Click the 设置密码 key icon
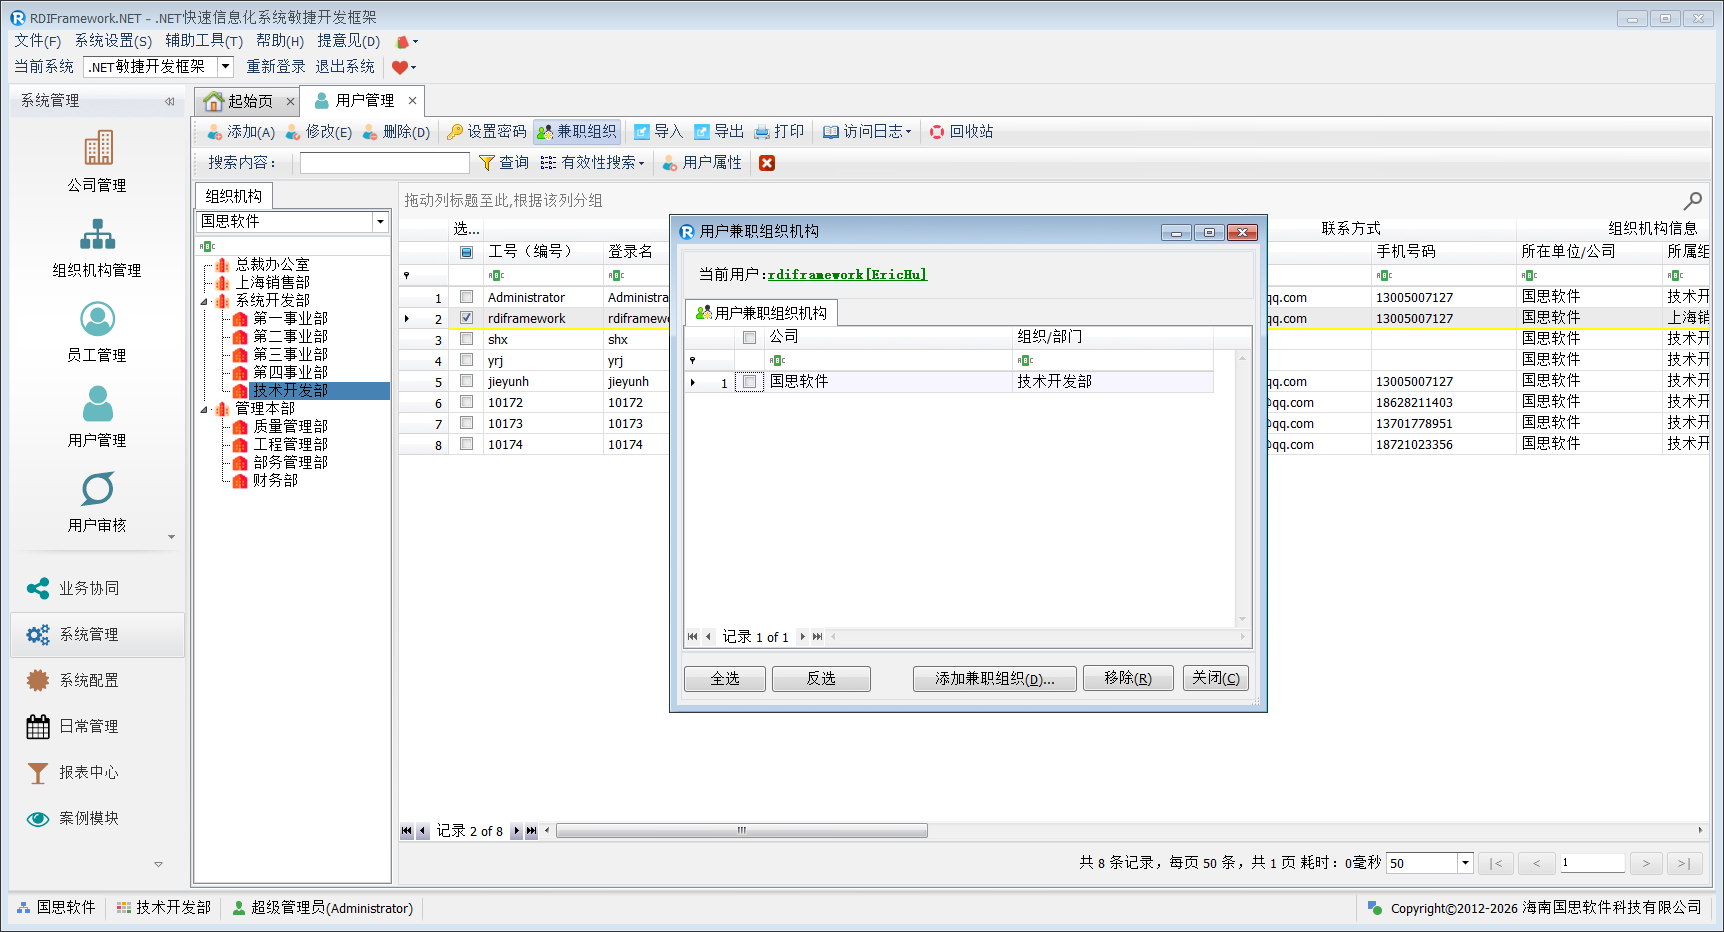 coord(455,132)
